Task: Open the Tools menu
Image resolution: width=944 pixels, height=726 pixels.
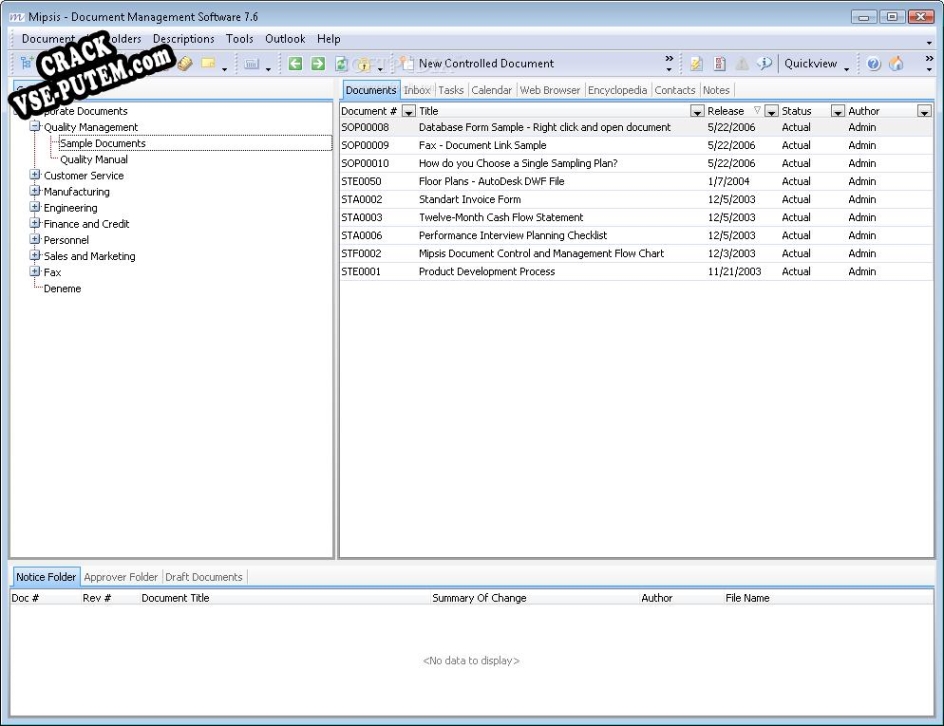Action: tap(240, 39)
